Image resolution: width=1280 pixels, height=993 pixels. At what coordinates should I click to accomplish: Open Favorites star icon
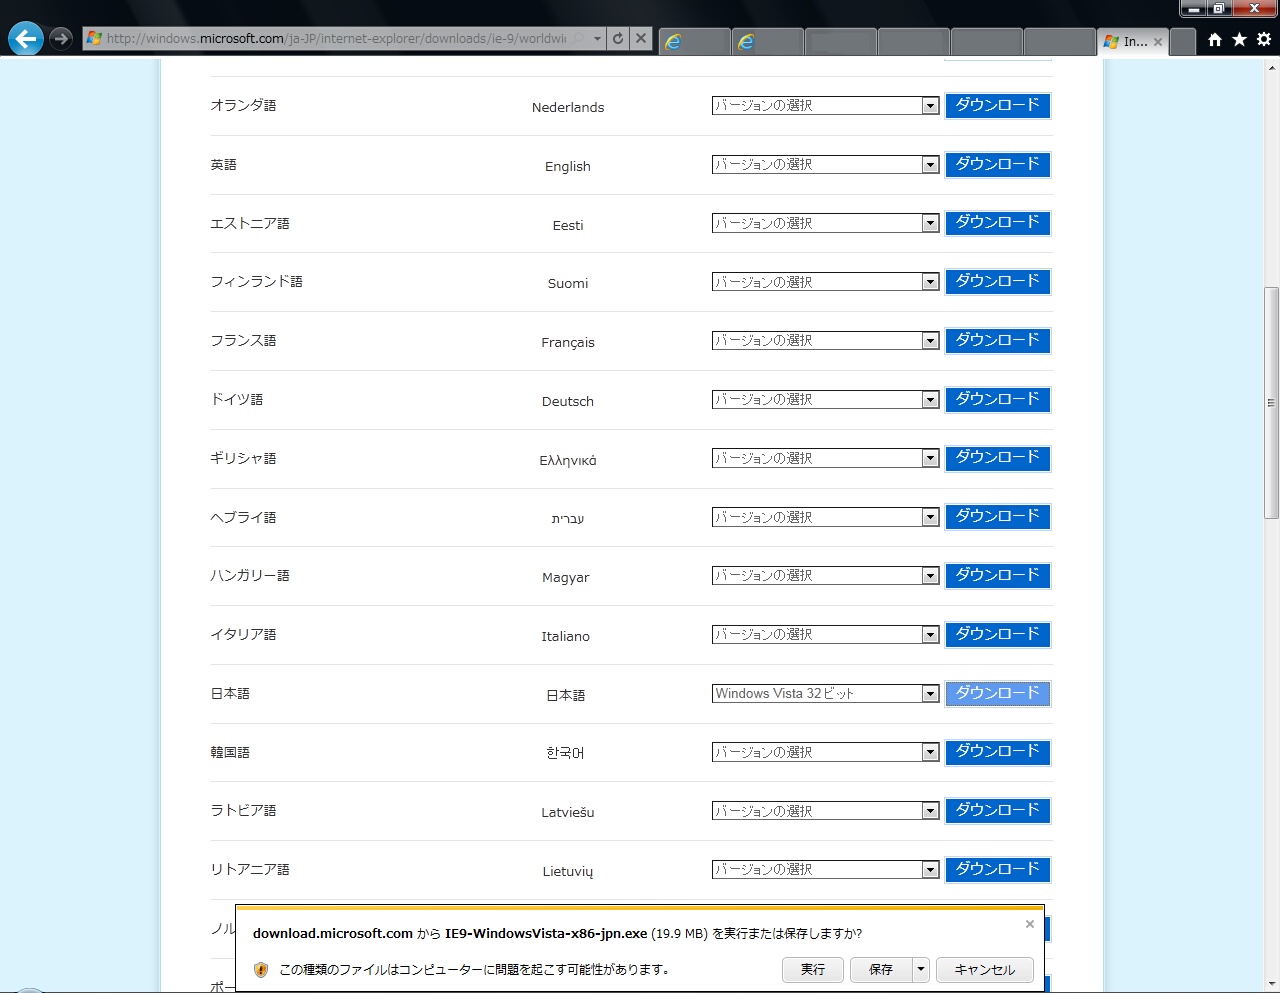click(x=1239, y=40)
